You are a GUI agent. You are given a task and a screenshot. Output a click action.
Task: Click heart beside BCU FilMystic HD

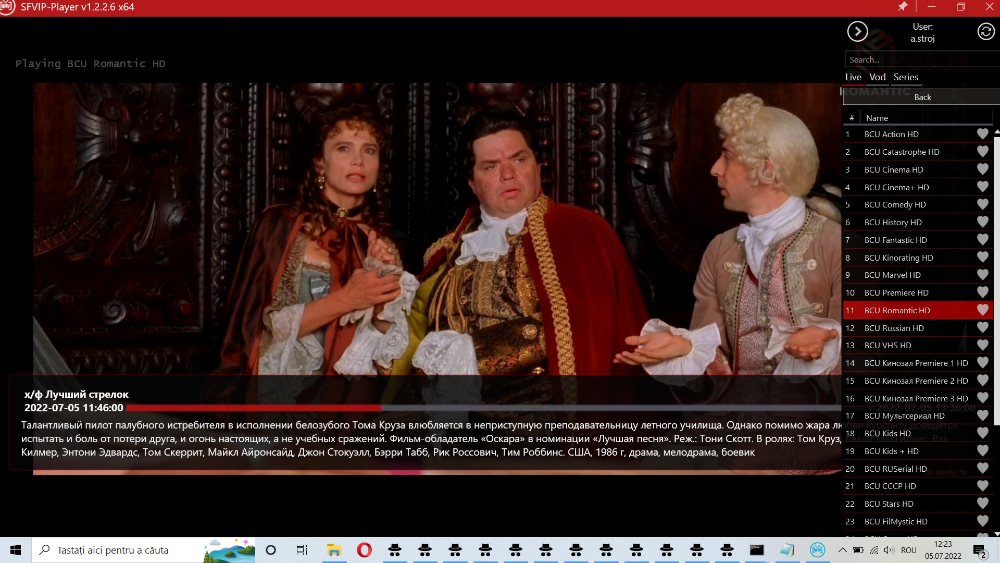point(982,522)
